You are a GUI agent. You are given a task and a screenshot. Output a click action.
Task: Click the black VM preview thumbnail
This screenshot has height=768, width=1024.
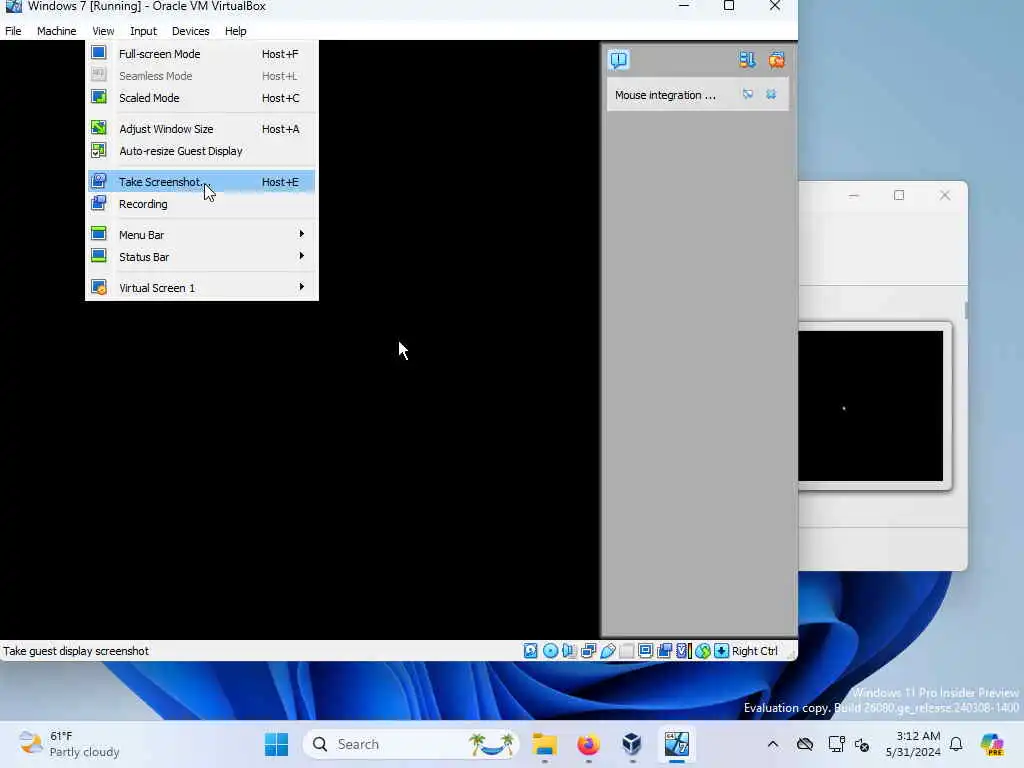coord(871,406)
